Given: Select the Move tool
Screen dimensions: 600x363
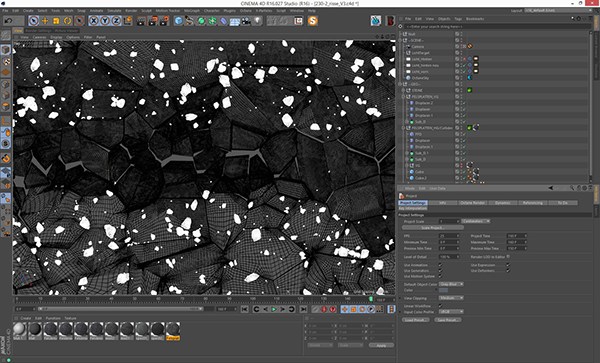Looking at the screenshot, I should click(x=45, y=21).
